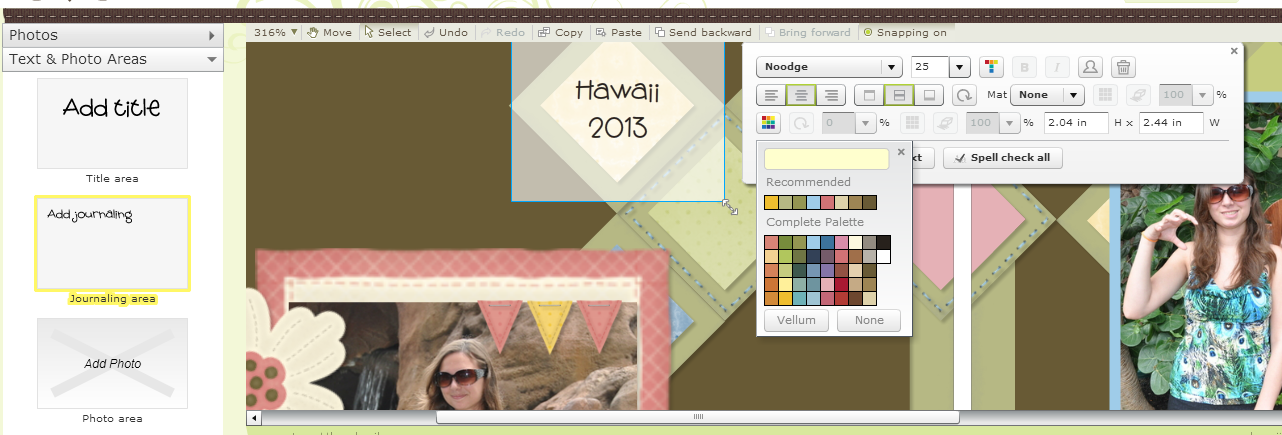Toggle the Snapping on option
This screenshot has height=435, width=1282.
coord(906,32)
